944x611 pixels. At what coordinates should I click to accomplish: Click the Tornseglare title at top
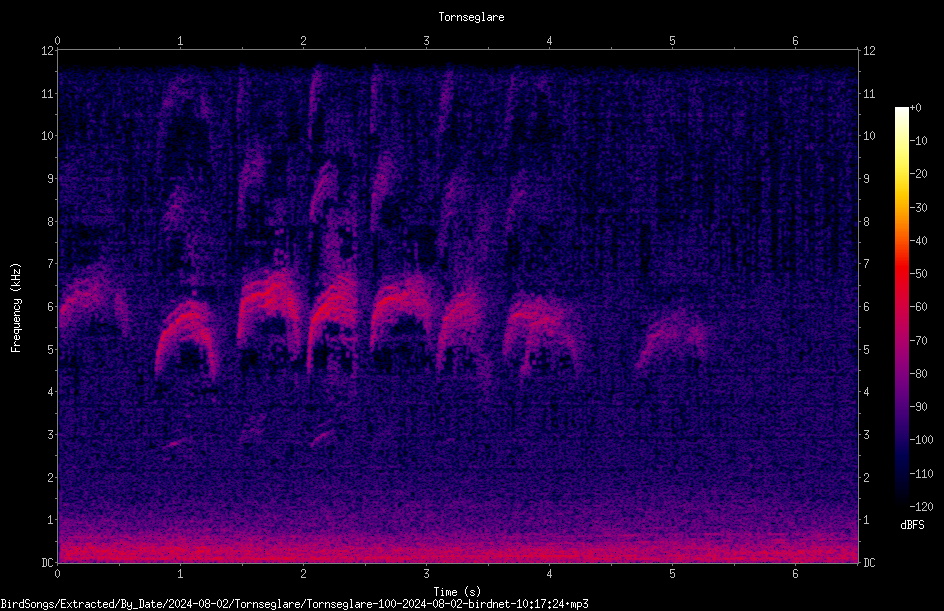(x=471, y=17)
